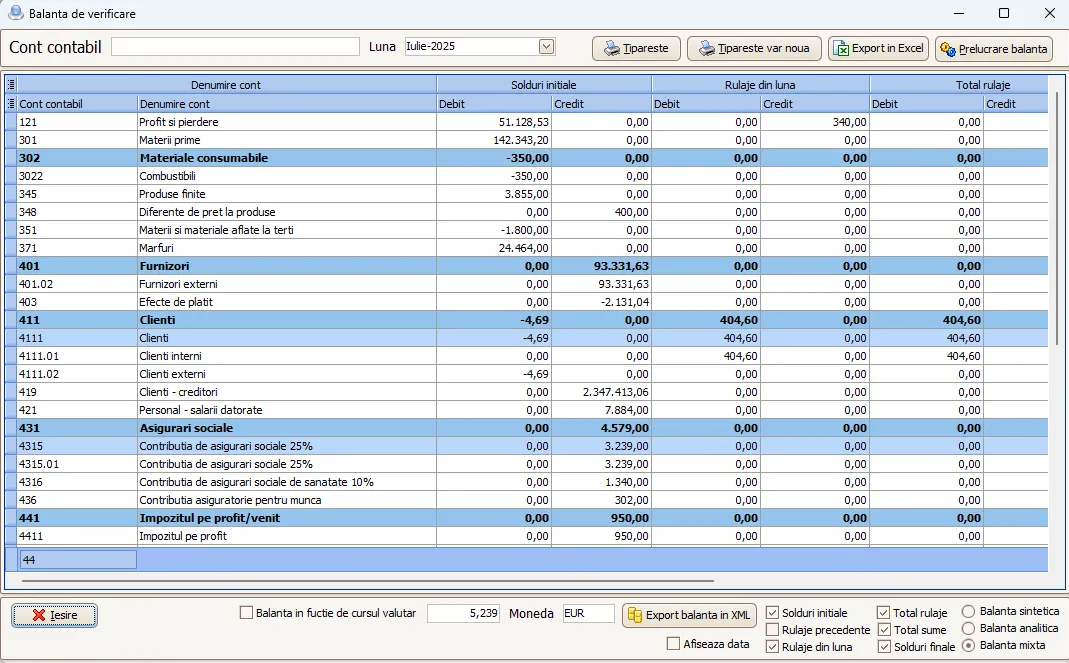Viewport: 1069px width, 663px height.
Task: Toggle the Rulaje din luna checkbox
Action: [772, 647]
